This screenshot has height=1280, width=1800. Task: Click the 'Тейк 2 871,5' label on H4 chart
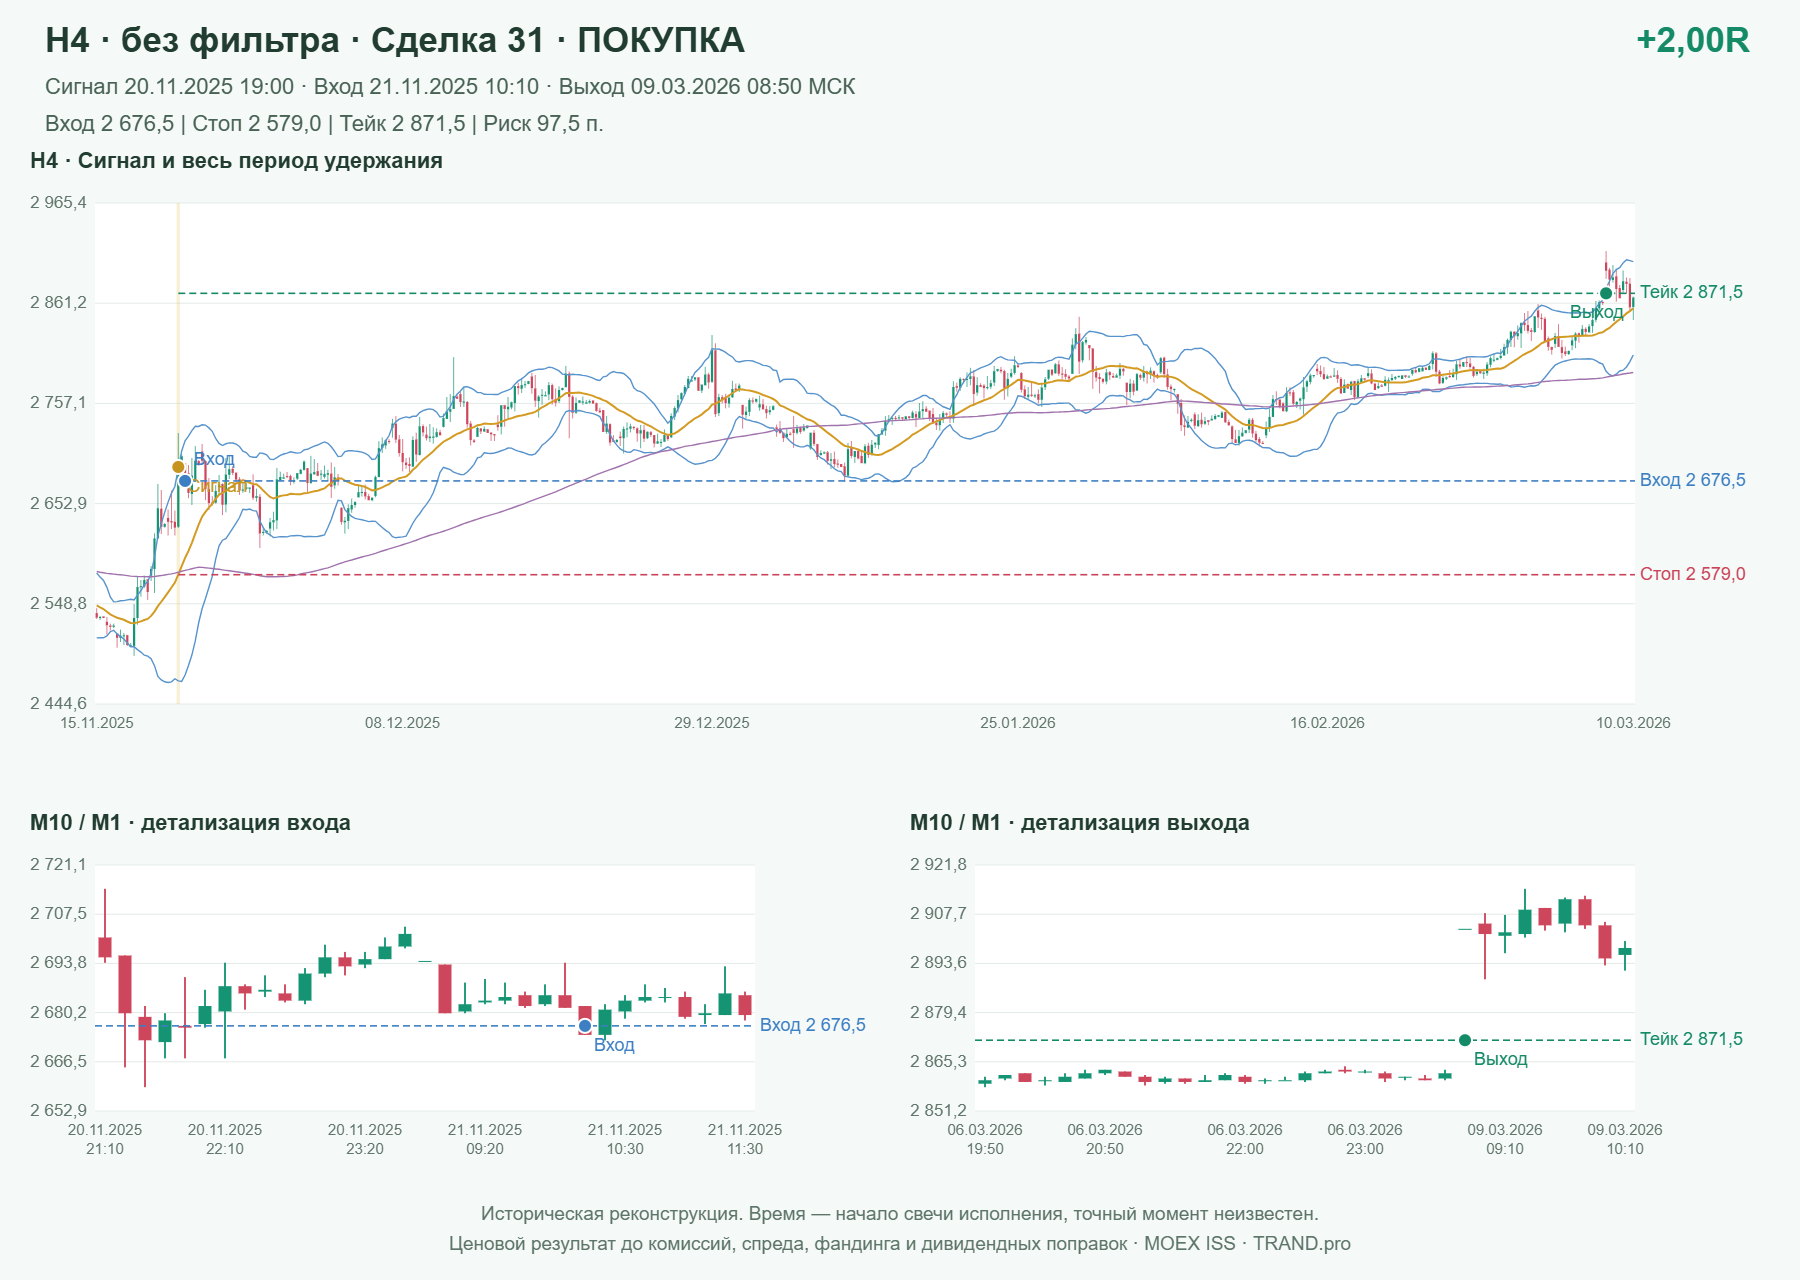click(x=1691, y=292)
